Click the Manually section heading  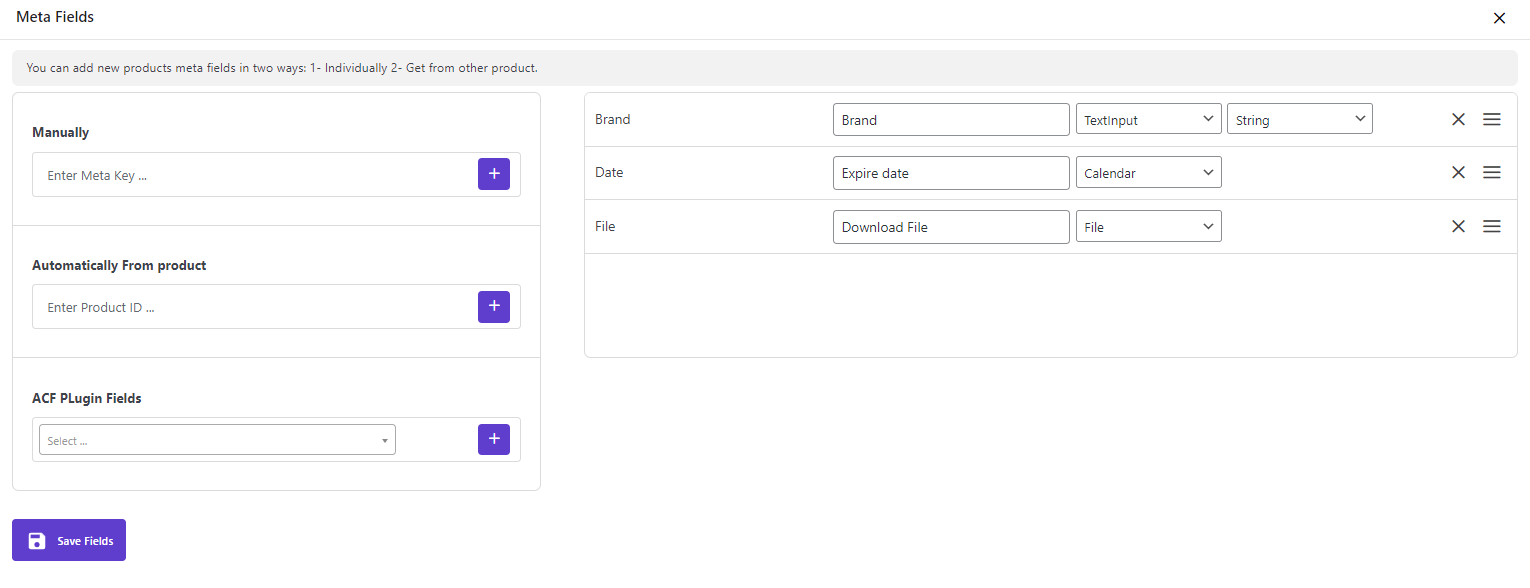click(60, 132)
